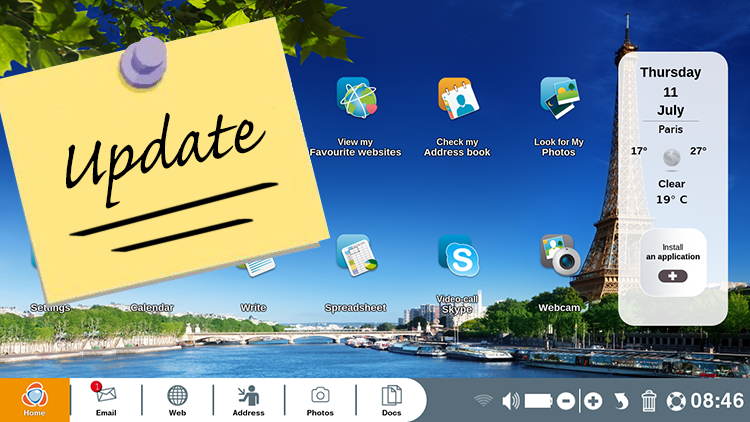Open Web browser from bottom bar
The width and height of the screenshot is (750, 422).
pos(177,400)
